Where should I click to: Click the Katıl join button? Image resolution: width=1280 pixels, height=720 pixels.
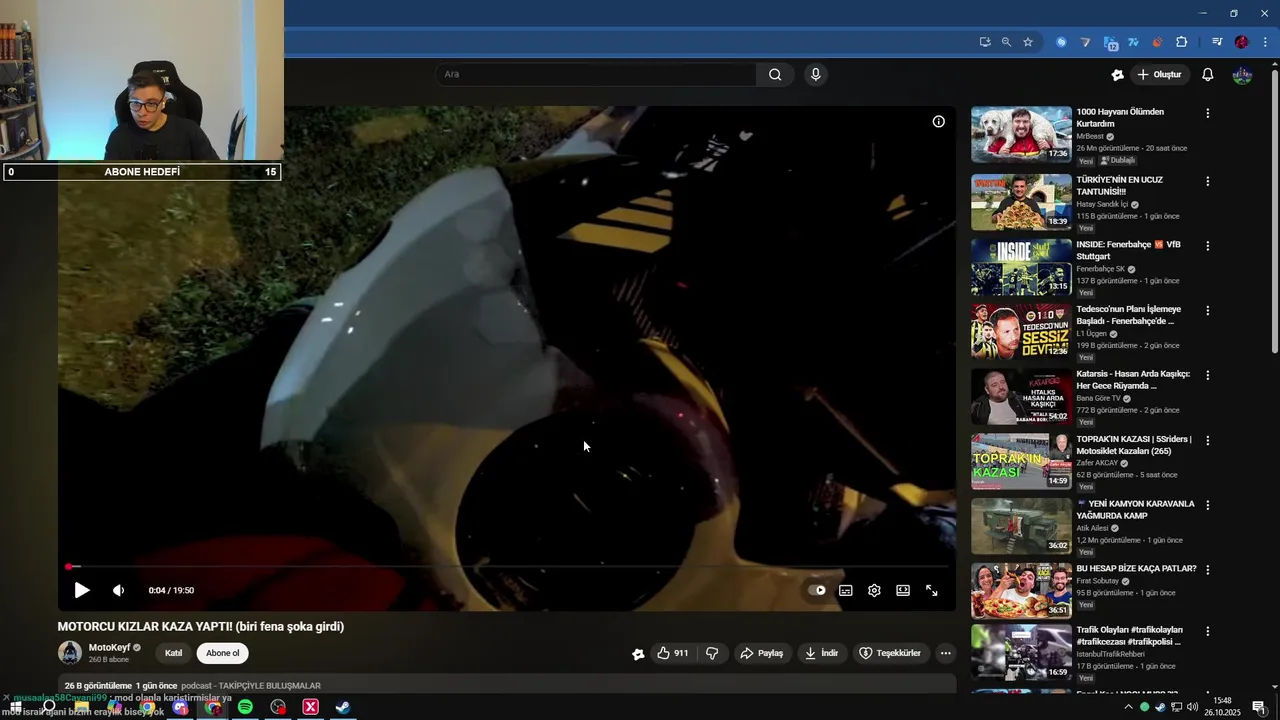(173, 653)
